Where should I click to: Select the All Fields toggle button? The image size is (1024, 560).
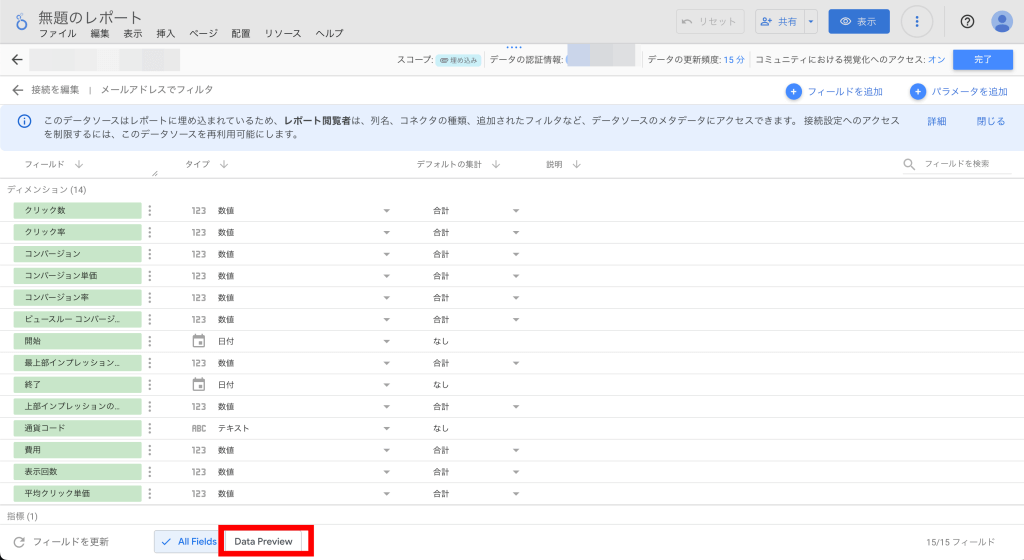pos(187,542)
